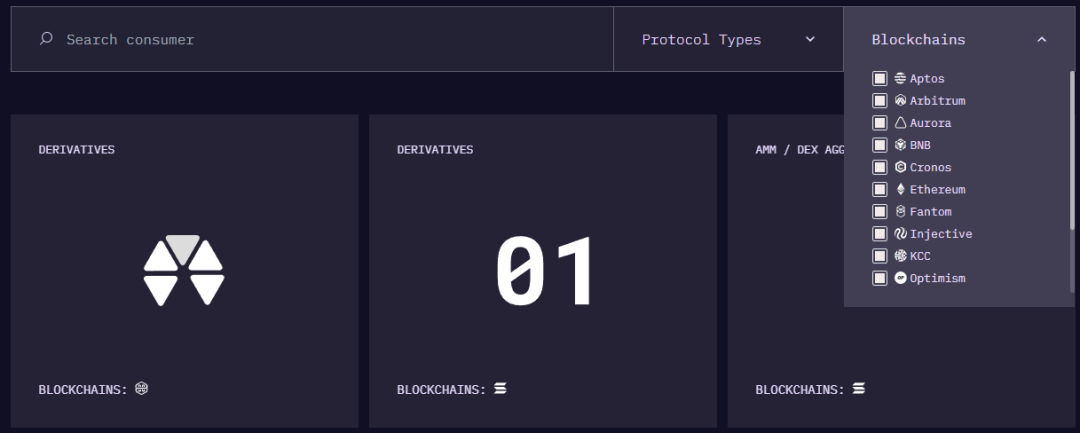Click the Aurora triangle icon
The height and width of the screenshot is (433, 1080).
click(x=900, y=123)
